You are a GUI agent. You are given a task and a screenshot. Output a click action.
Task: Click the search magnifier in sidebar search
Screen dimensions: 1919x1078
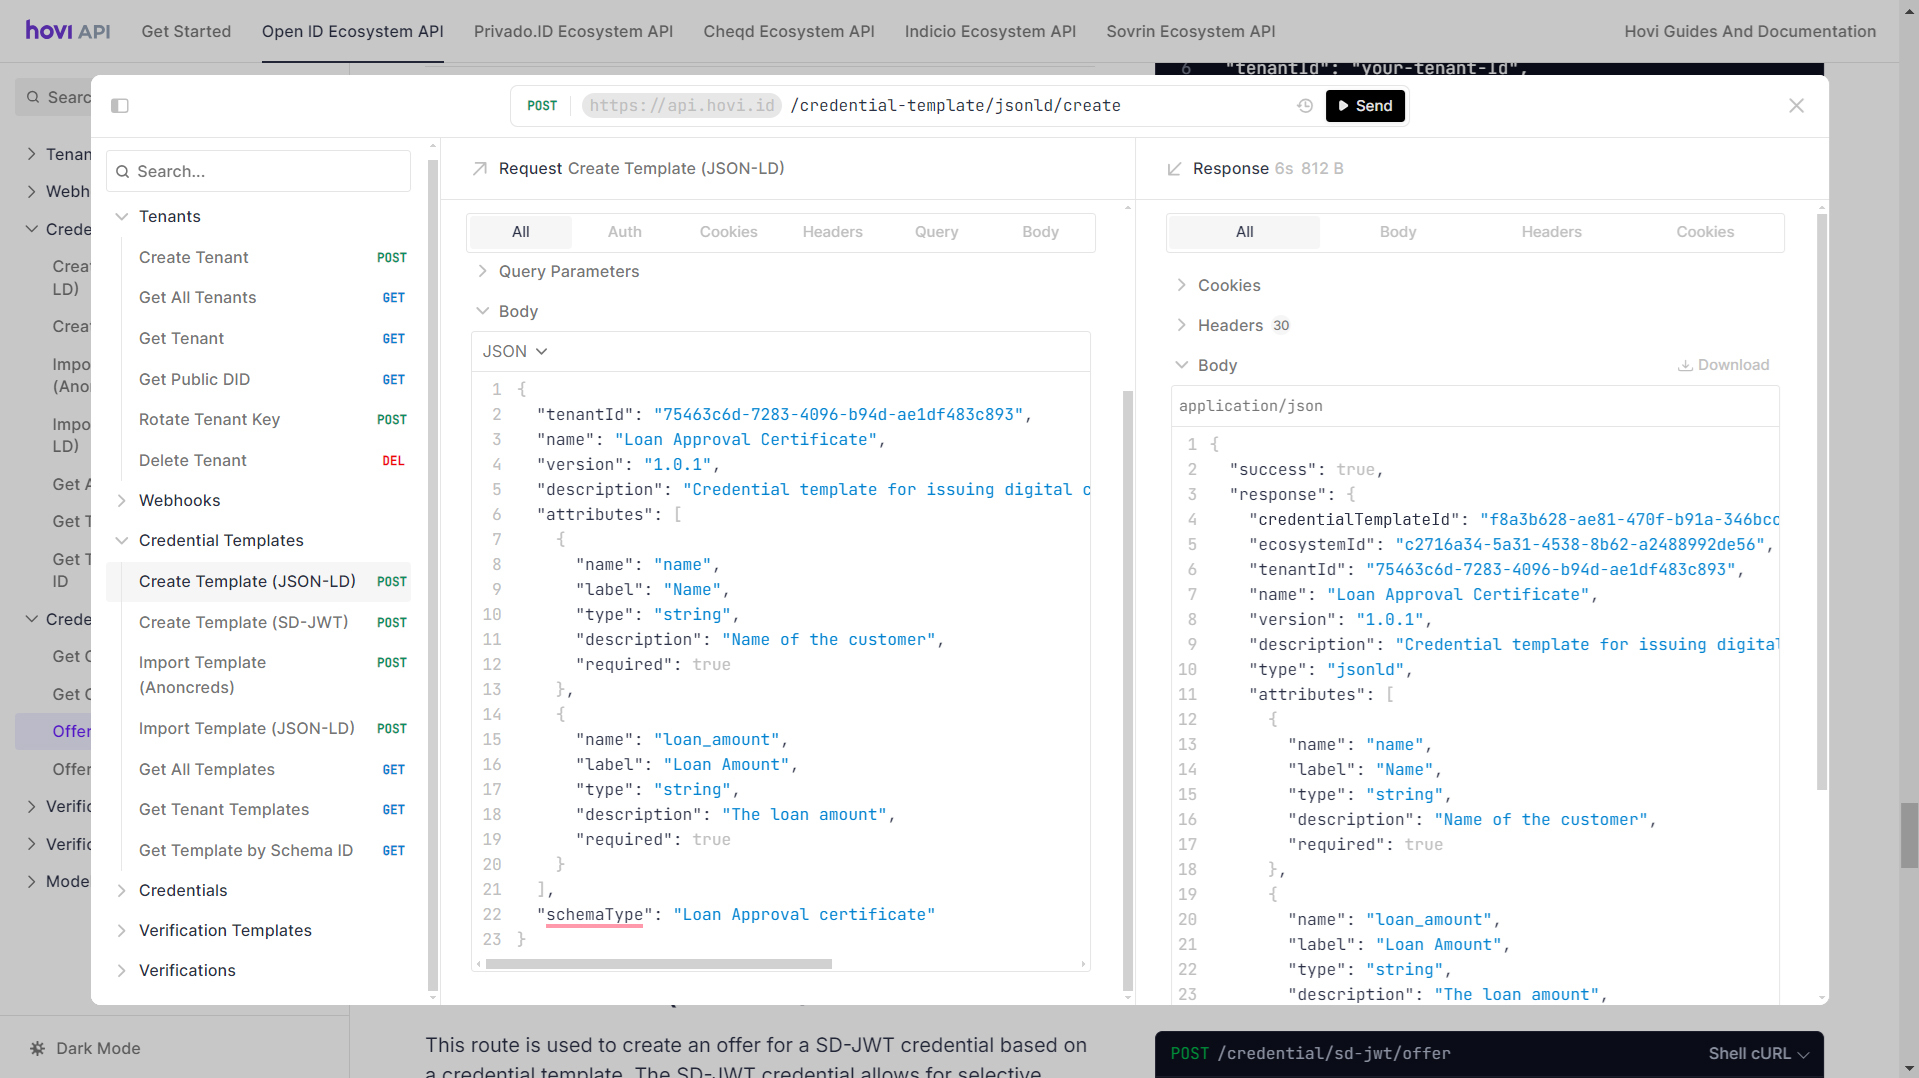[123, 172]
